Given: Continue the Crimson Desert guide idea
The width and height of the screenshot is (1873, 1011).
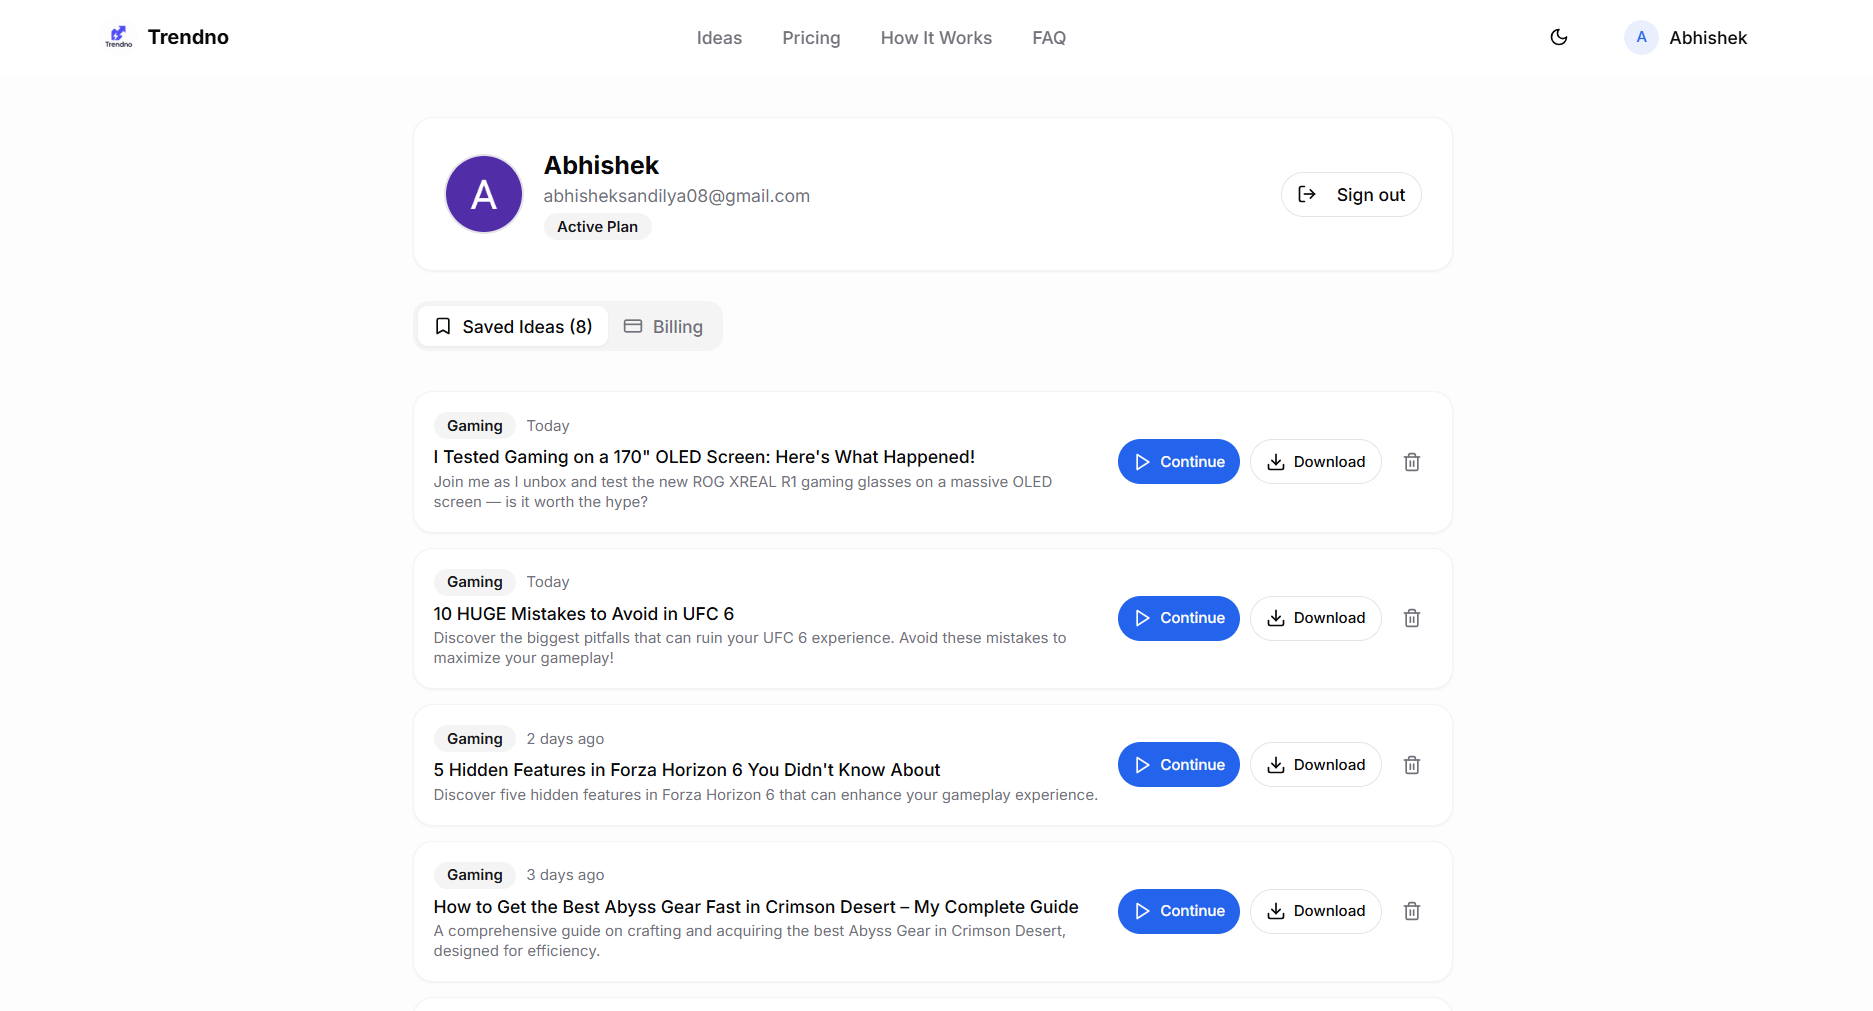Looking at the screenshot, I should [x=1178, y=911].
